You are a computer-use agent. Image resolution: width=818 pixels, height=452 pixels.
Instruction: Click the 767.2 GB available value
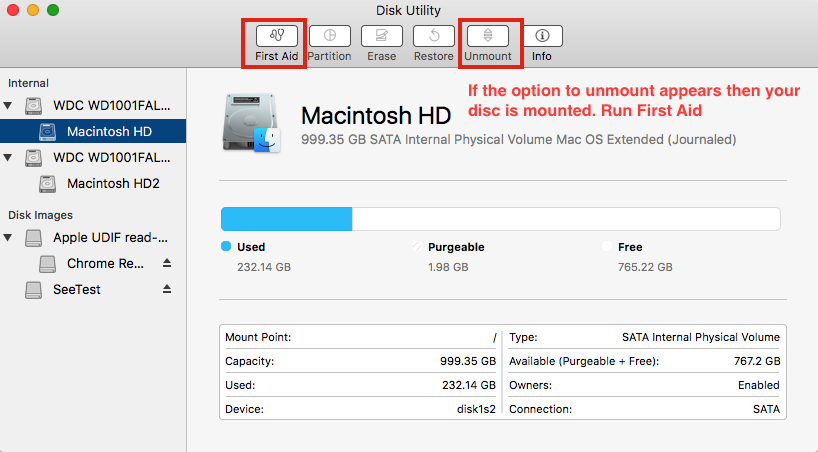point(757,361)
